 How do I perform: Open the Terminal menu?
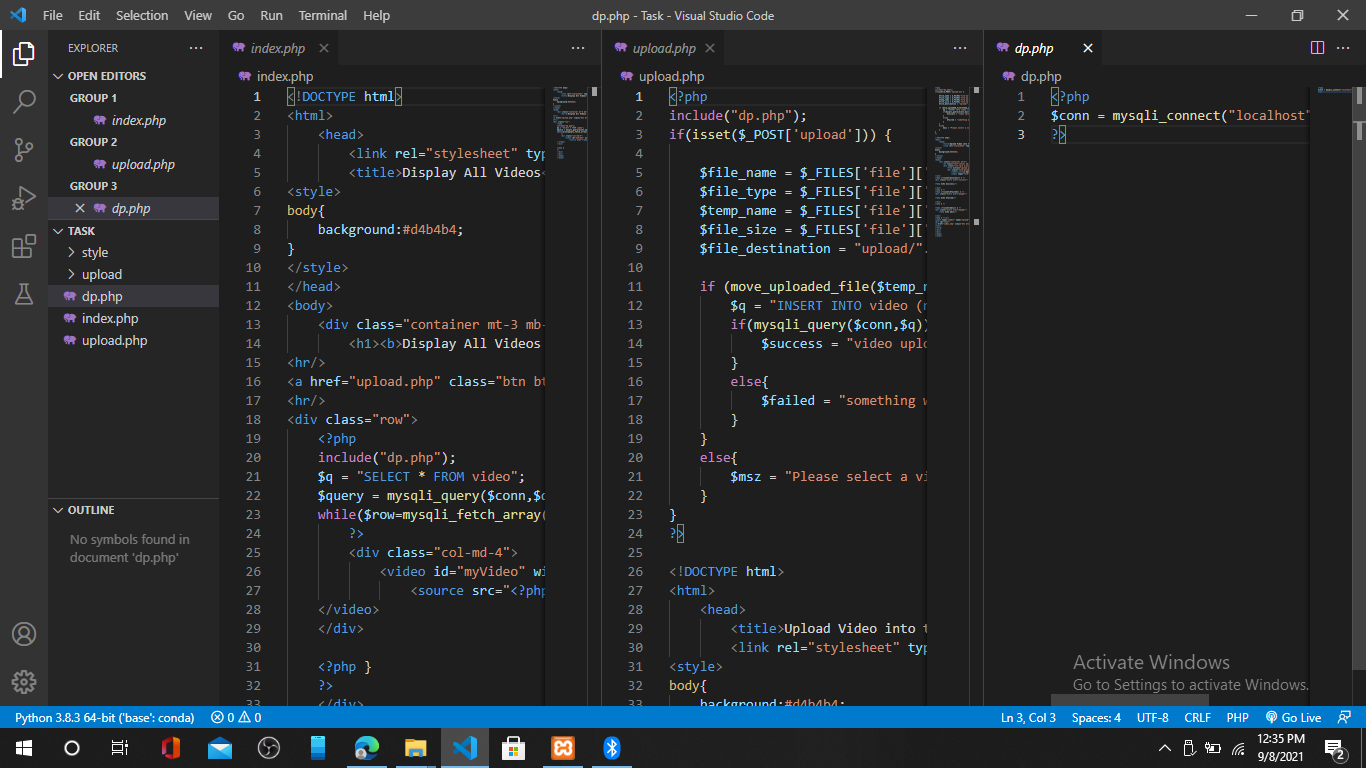322,15
